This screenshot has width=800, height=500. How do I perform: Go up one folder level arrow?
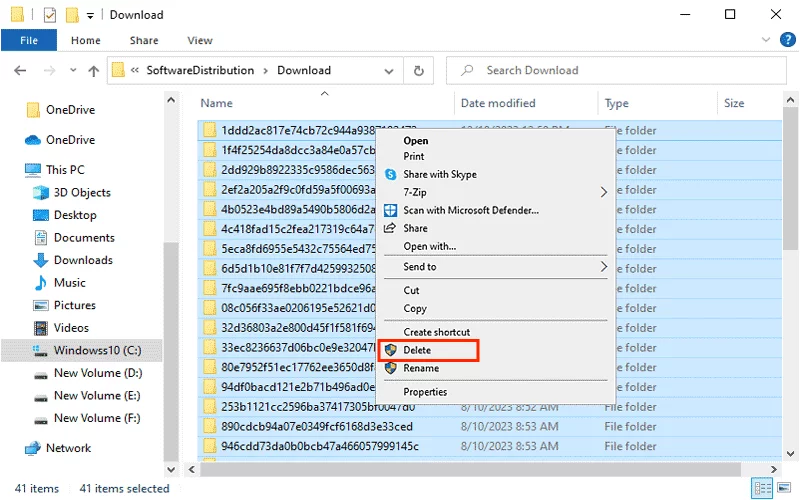pyautogui.click(x=93, y=71)
